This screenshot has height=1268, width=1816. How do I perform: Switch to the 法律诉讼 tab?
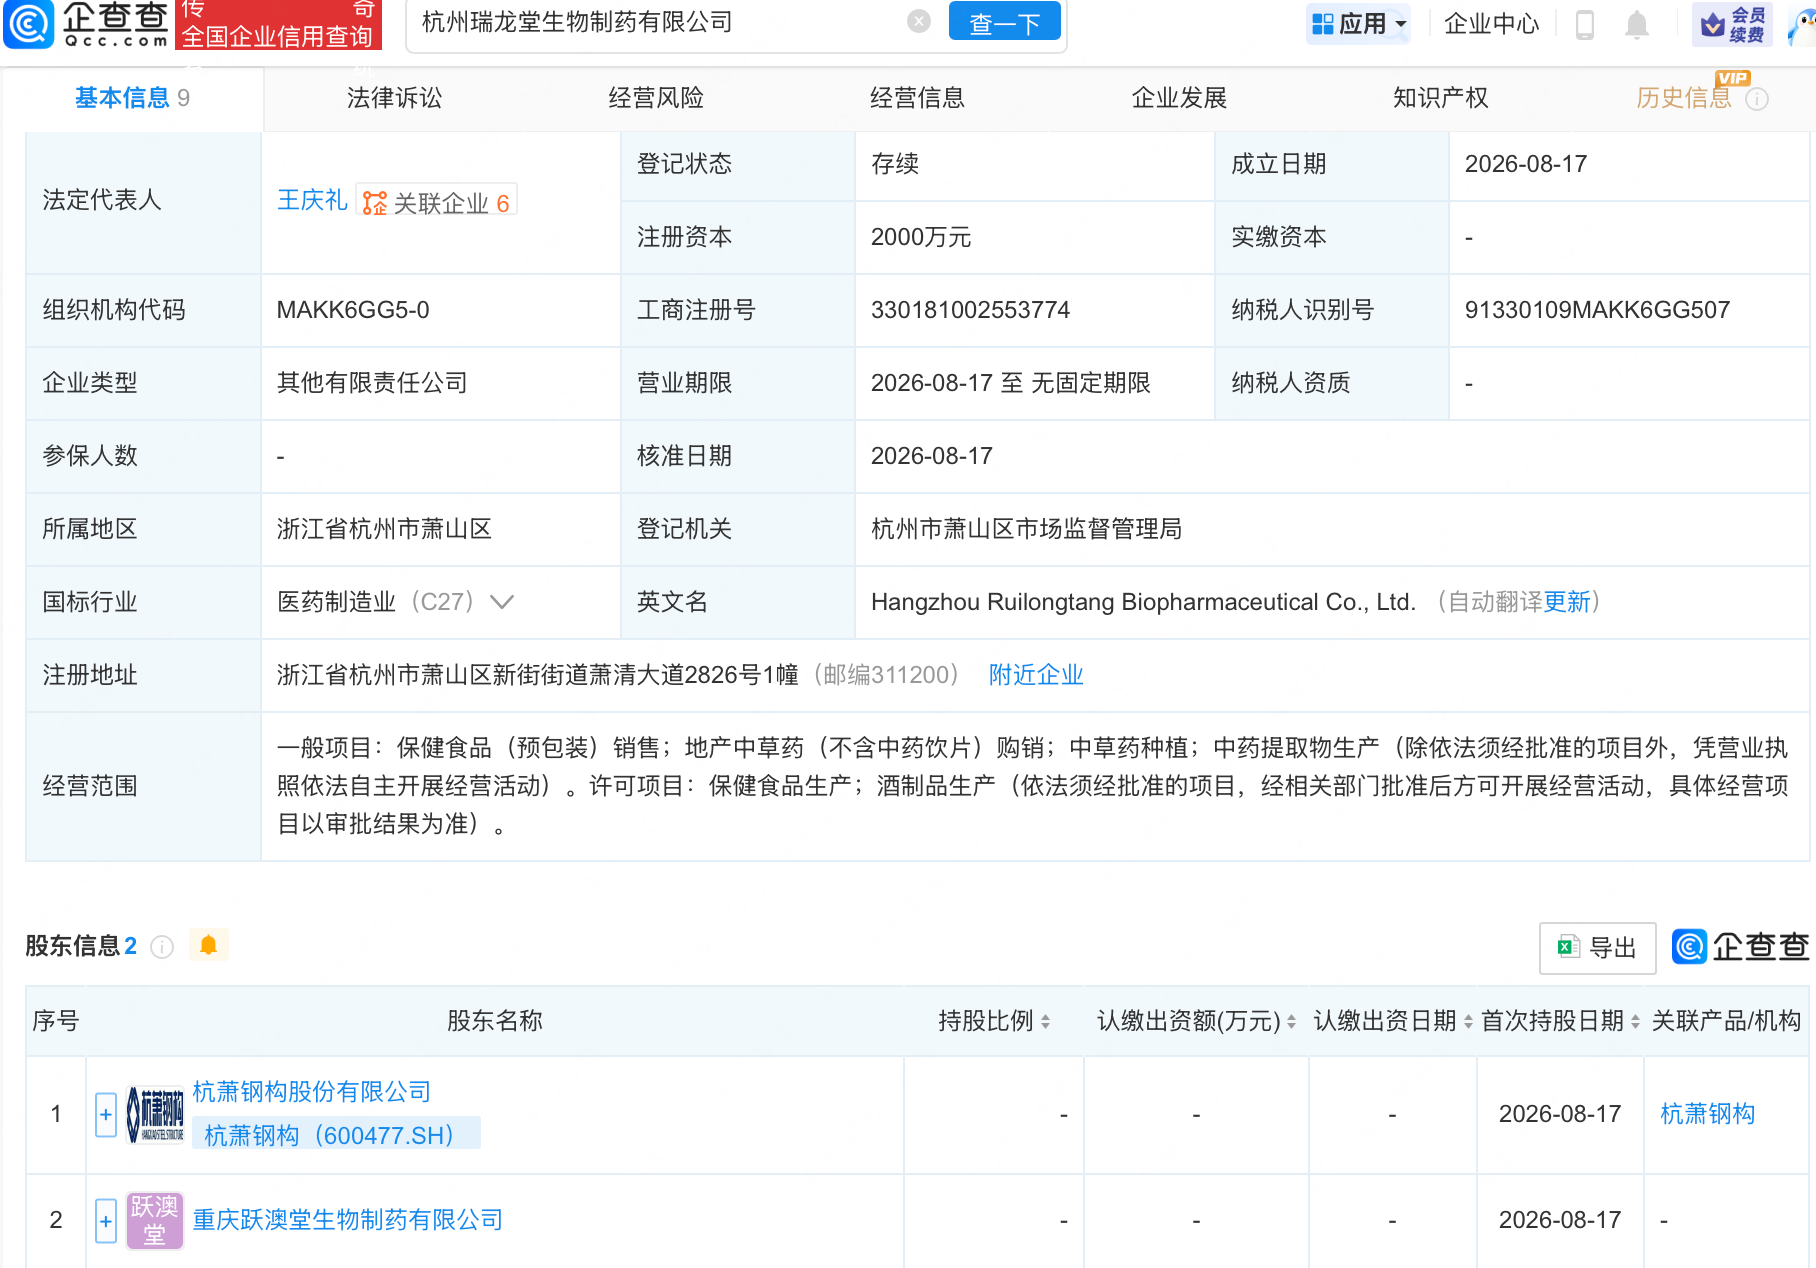(x=394, y=98)
